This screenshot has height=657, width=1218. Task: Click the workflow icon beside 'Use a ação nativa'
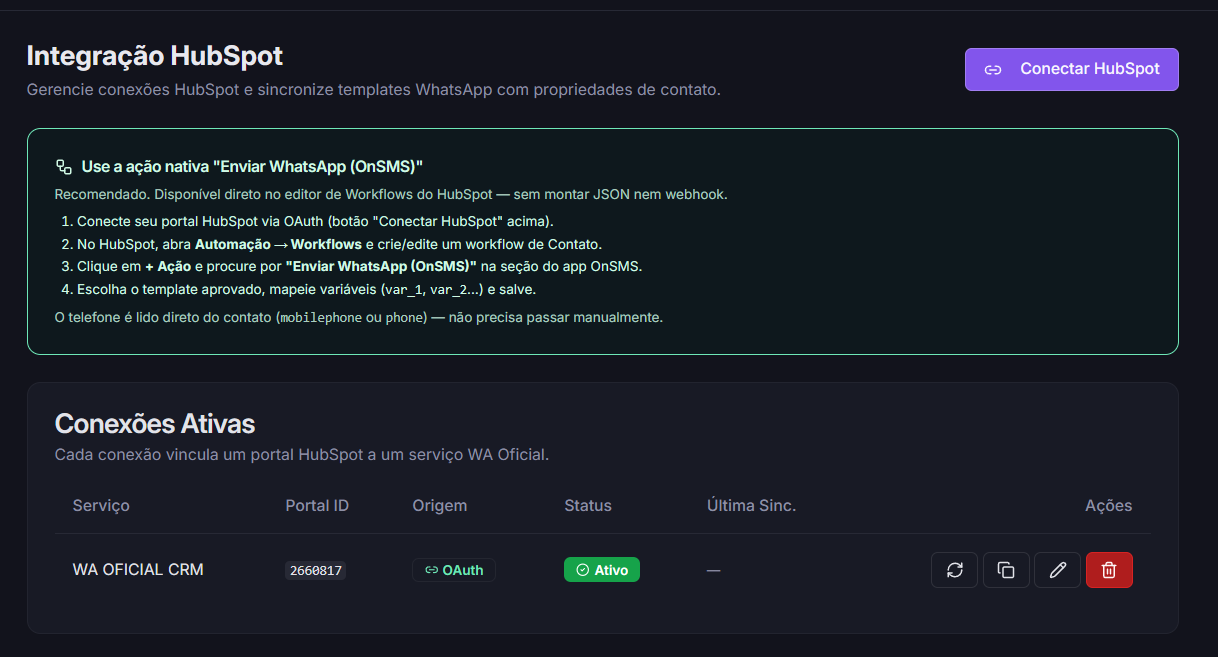64,167
